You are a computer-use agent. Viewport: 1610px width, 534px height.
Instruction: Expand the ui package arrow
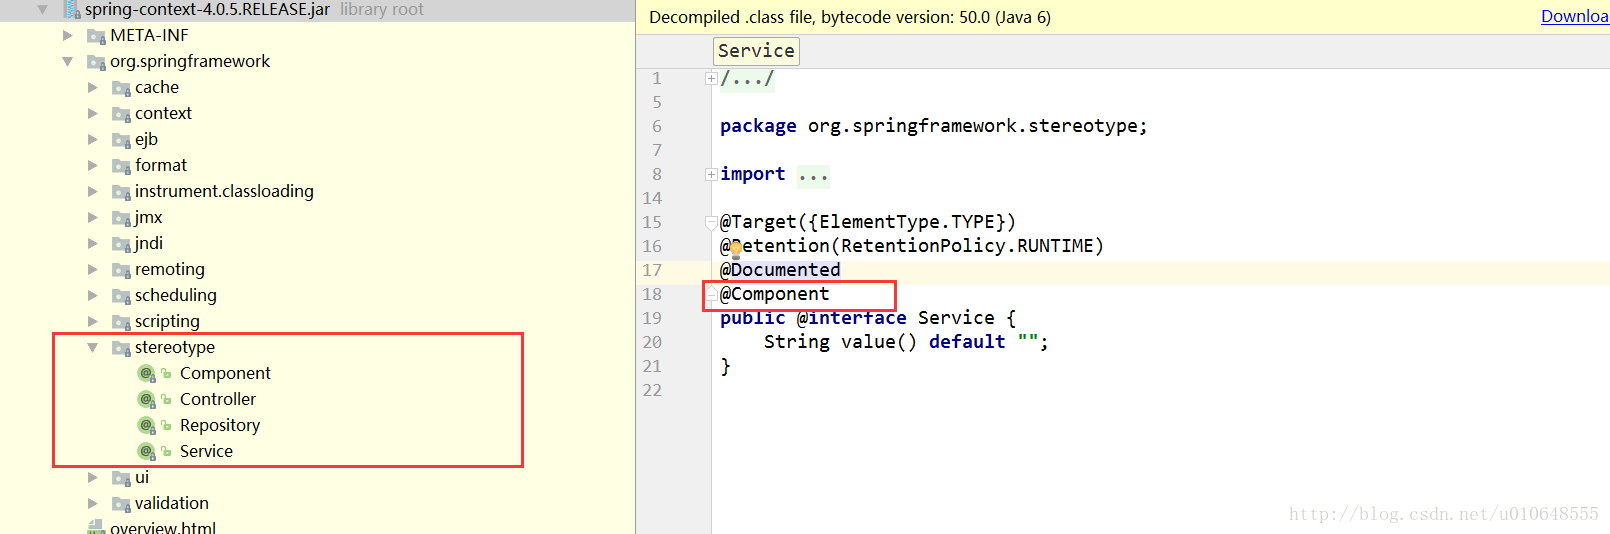(93, 477)
